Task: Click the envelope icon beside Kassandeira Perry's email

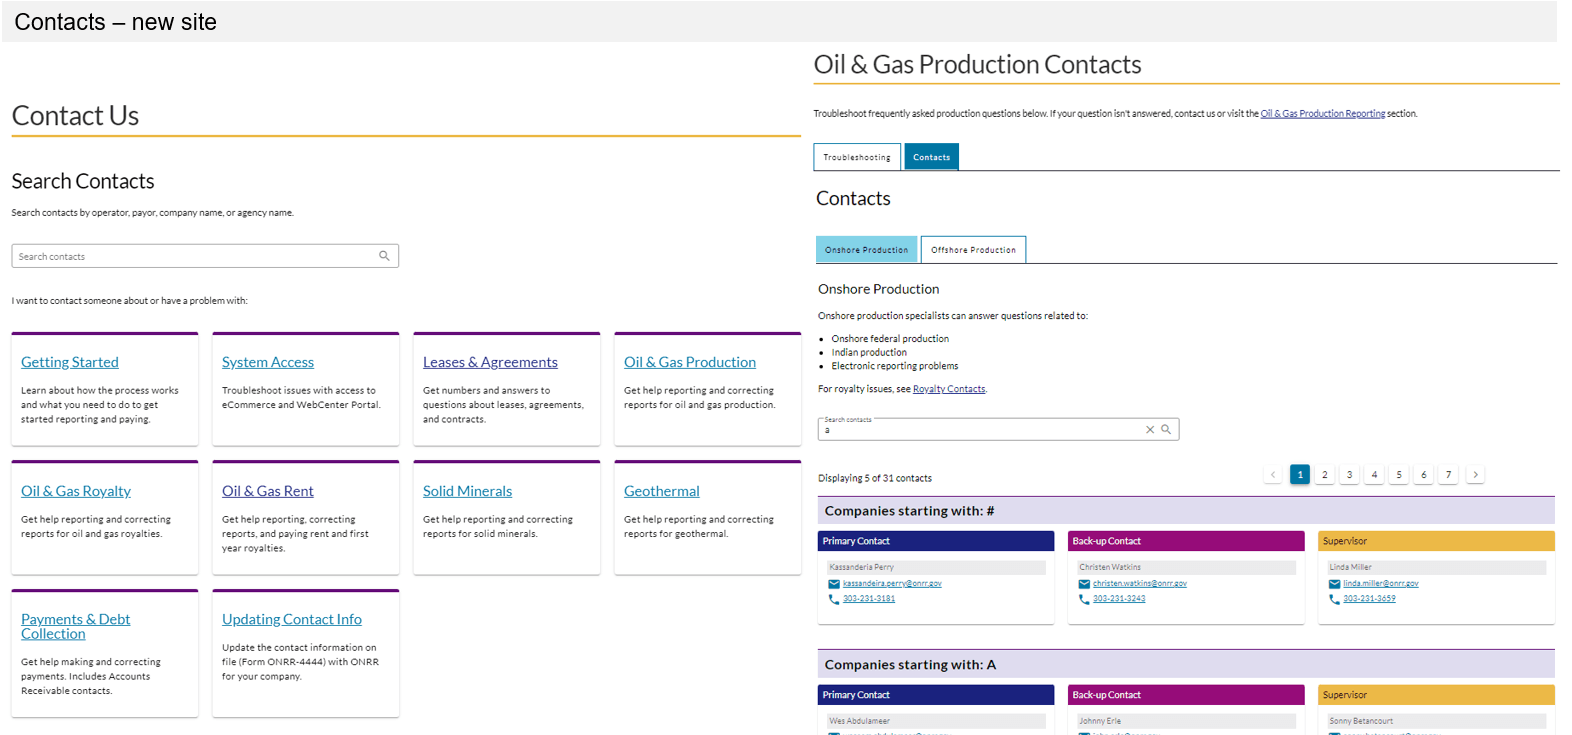Action: (834, 584)
